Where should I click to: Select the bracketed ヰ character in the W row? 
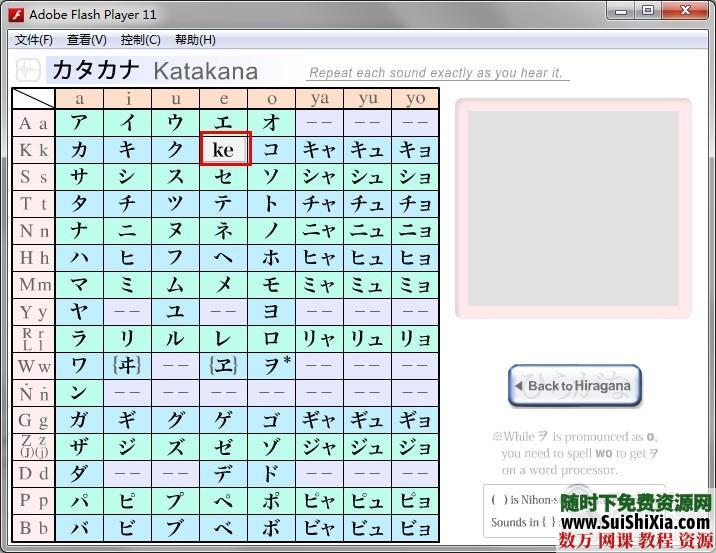point(127,365)
